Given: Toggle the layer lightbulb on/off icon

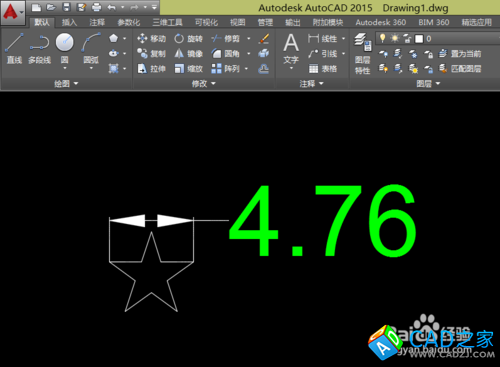Looking at the screenshot, I should (x=383, y=38).
